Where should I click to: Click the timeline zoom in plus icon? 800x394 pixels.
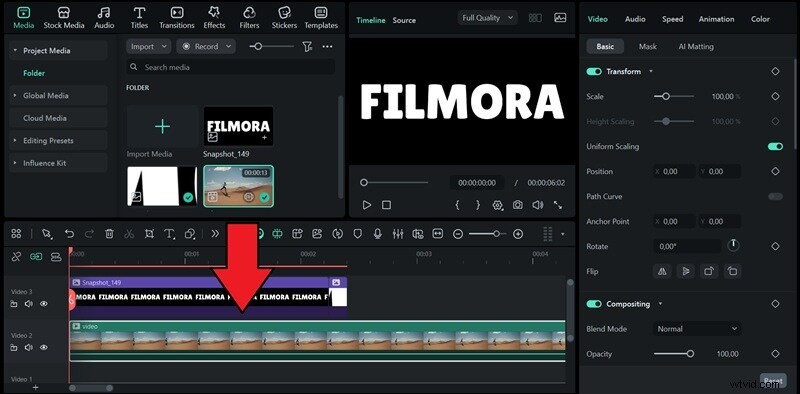(518, 234)
